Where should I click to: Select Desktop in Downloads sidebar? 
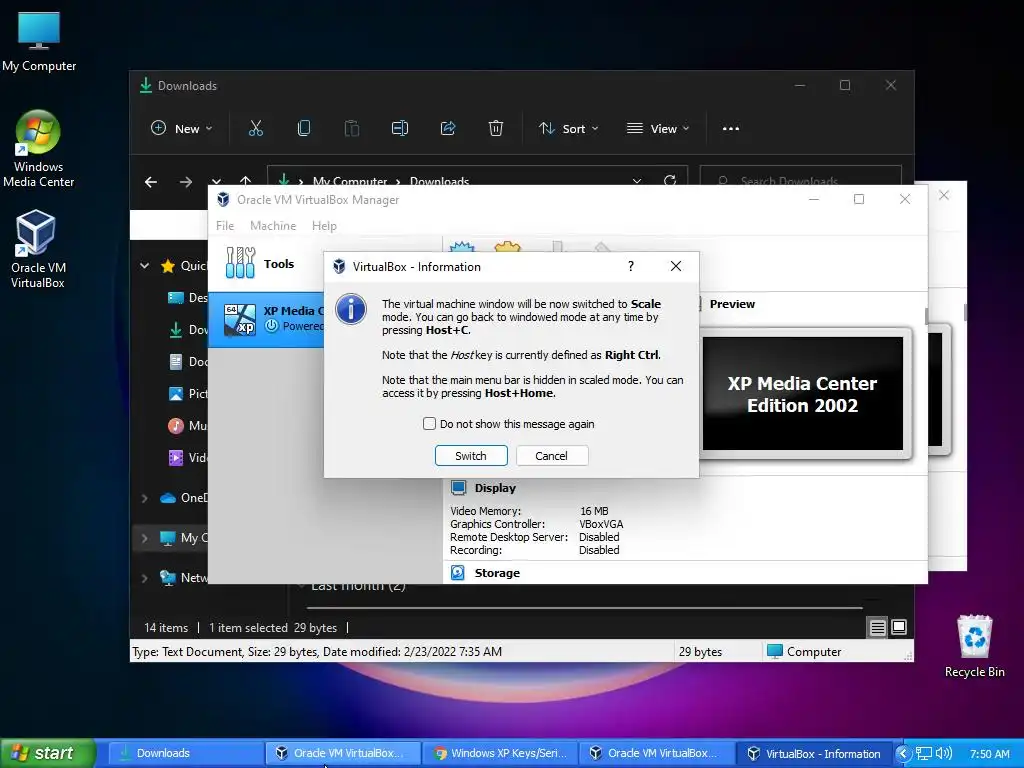tap(187, 297)
